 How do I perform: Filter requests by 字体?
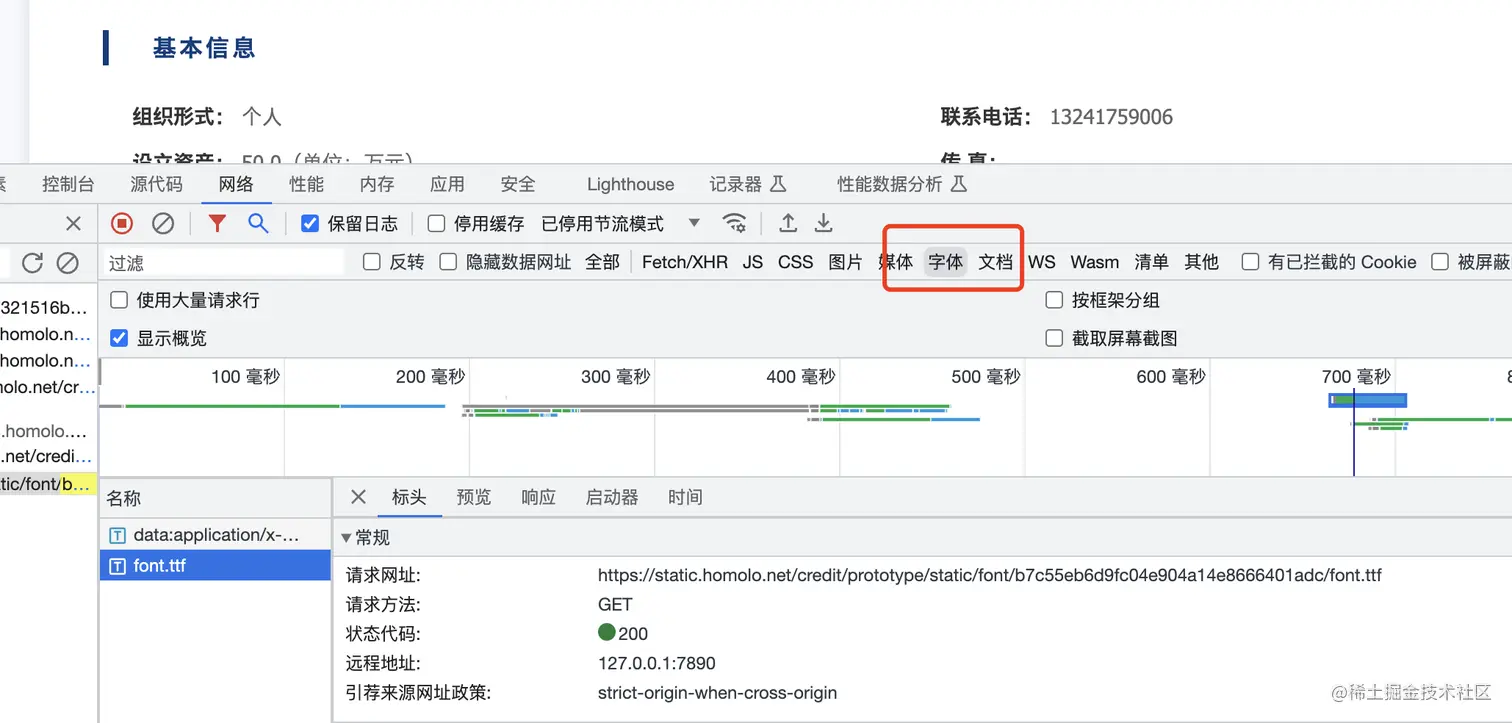[945, 262]
